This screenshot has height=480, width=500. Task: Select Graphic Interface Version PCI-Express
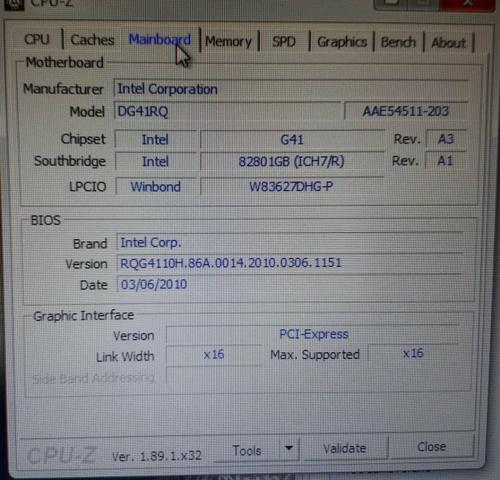[x=313, y=334]
